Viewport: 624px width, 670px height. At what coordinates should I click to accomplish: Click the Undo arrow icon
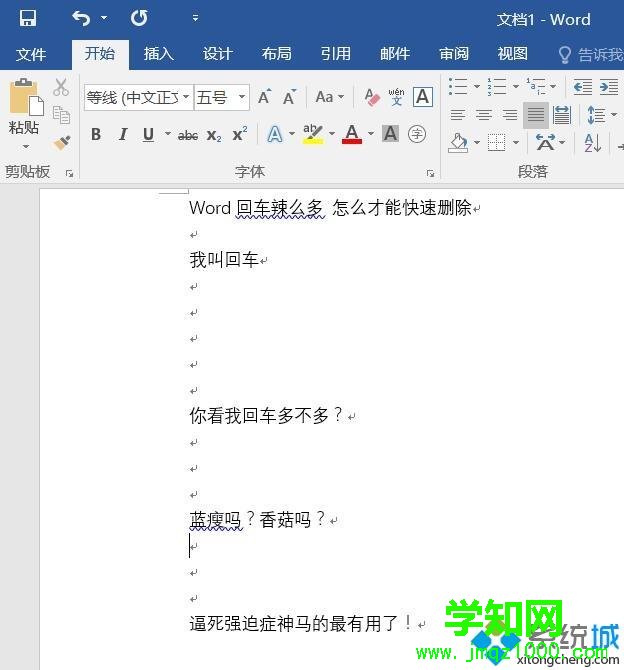[81, 18]
